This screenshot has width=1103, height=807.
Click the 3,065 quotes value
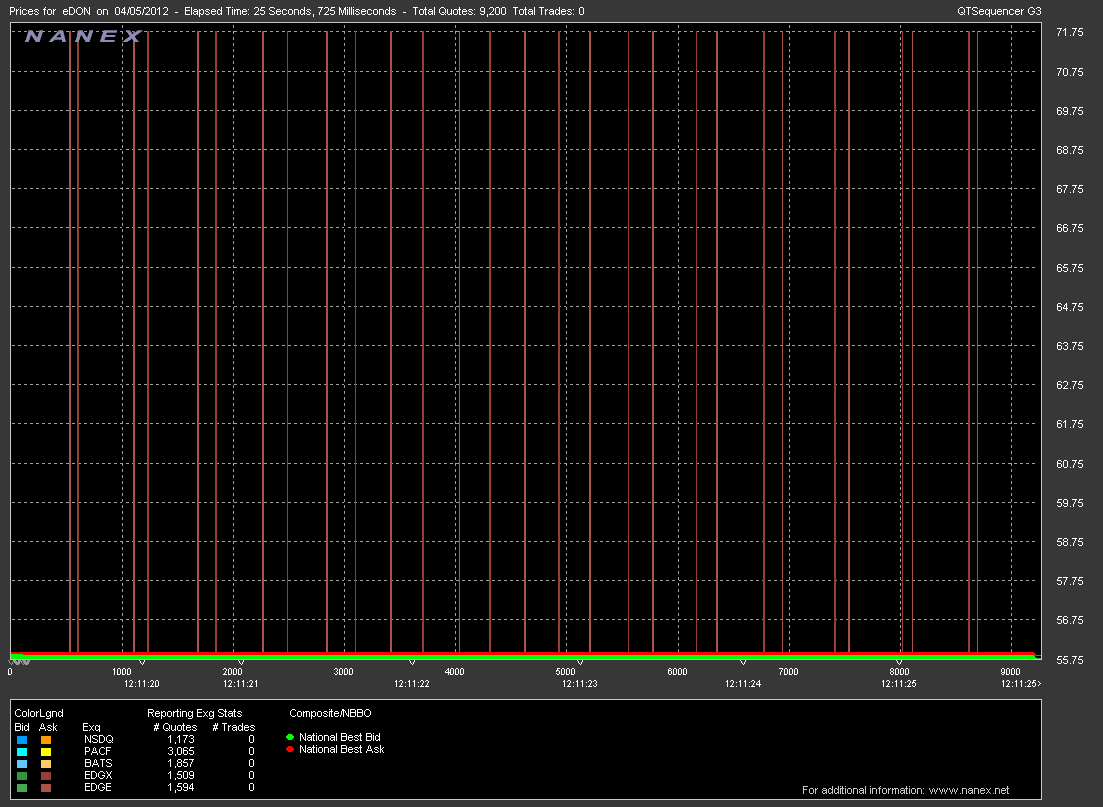[181, 751]
